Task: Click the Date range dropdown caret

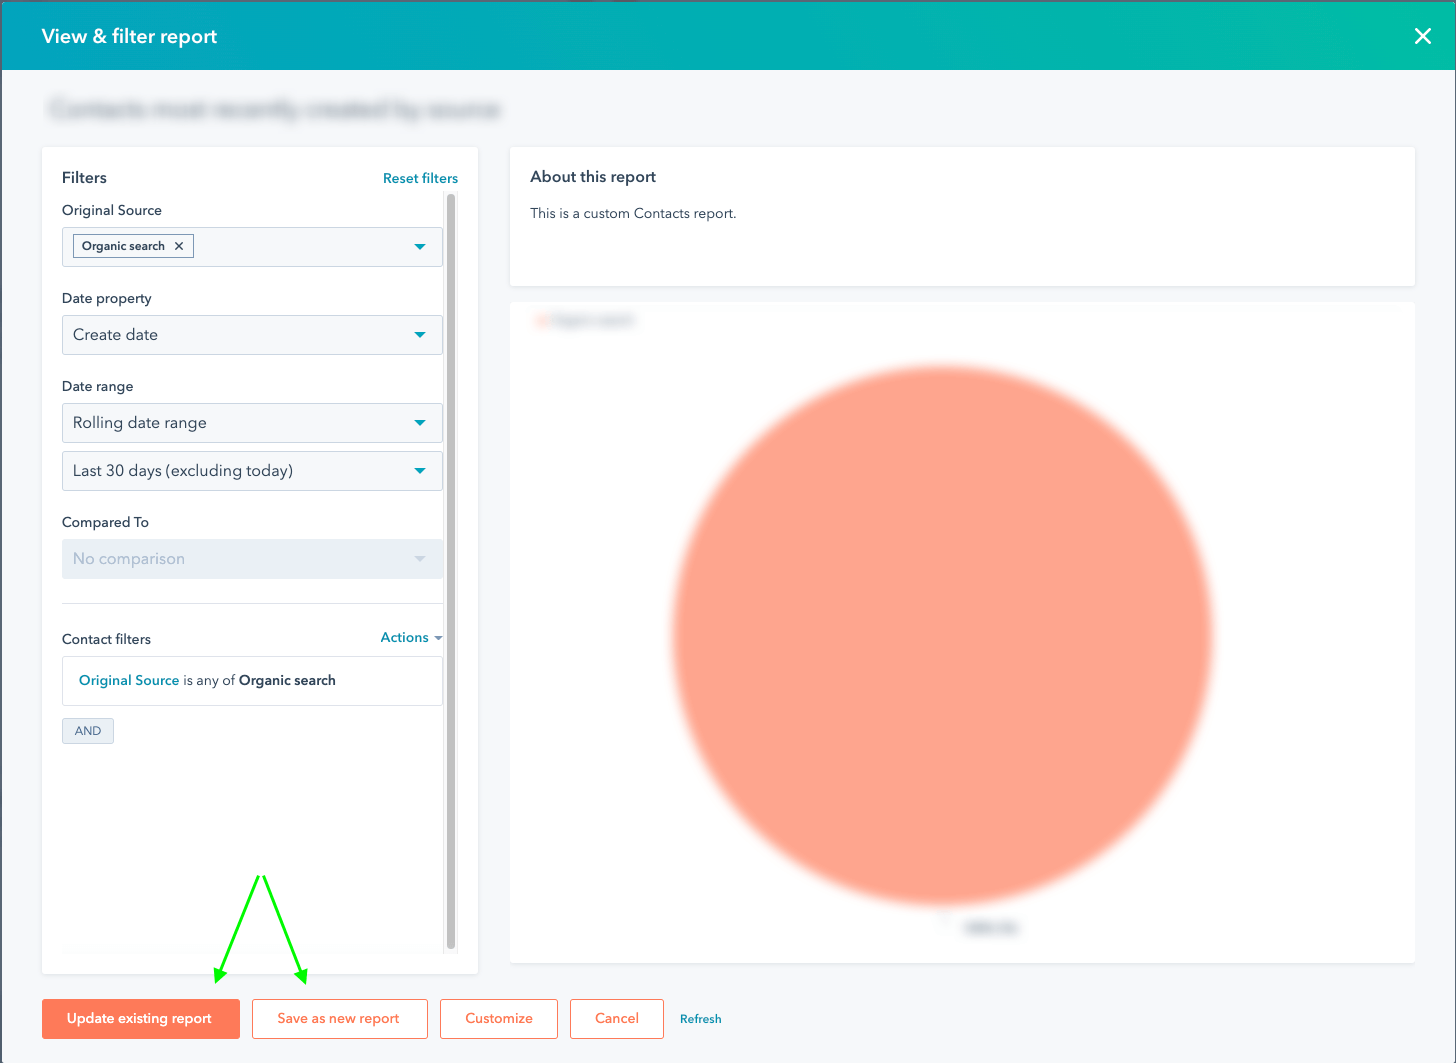Action: point(420,422)
